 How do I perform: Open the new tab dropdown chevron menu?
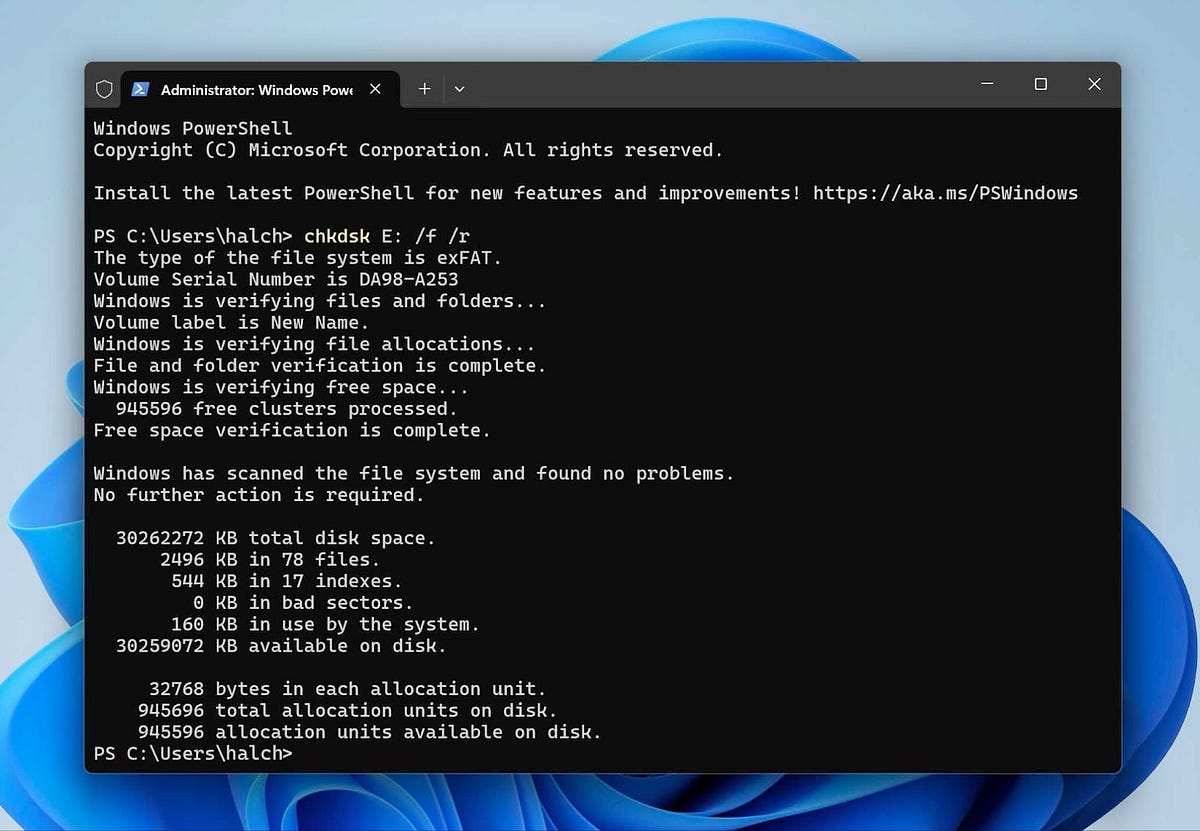pyautogui.click(x=459, y=89)
